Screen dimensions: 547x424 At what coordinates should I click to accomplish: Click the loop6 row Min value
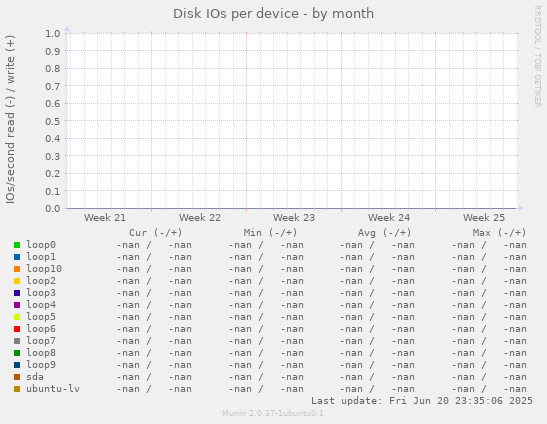[266, 329]
